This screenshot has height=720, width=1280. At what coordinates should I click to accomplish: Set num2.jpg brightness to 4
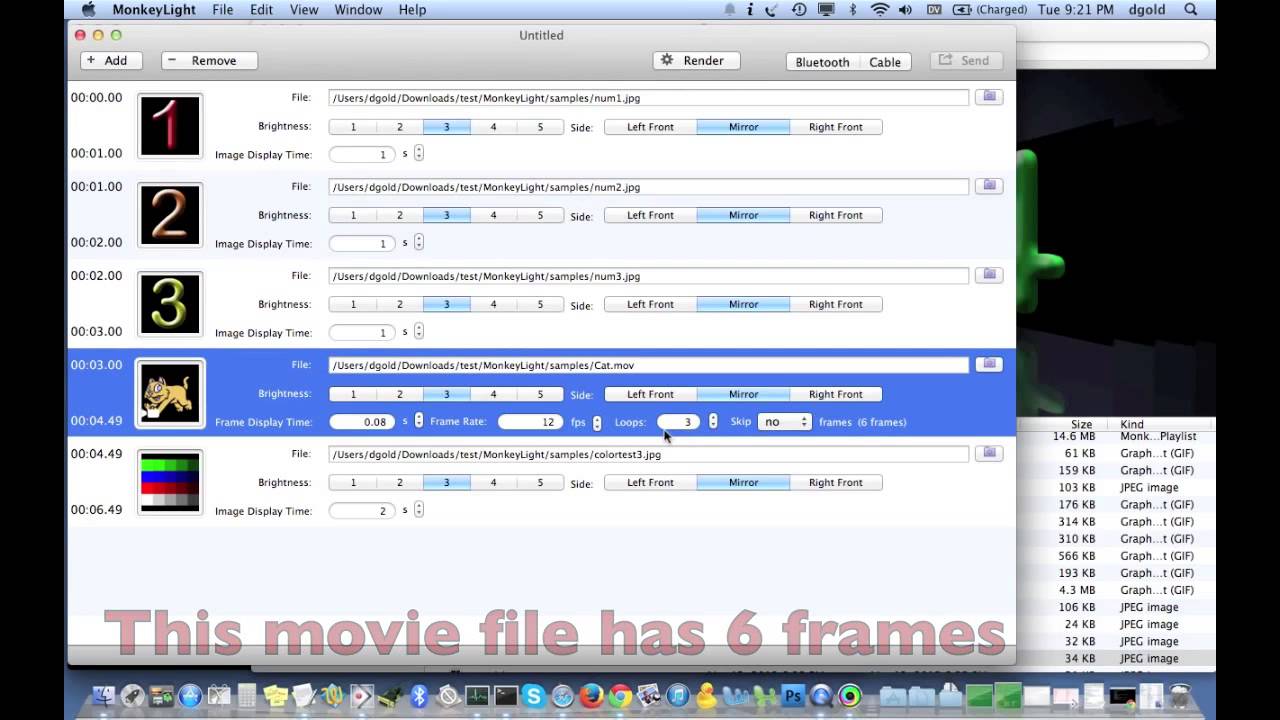pyautogui.click(x=493, y=215)
